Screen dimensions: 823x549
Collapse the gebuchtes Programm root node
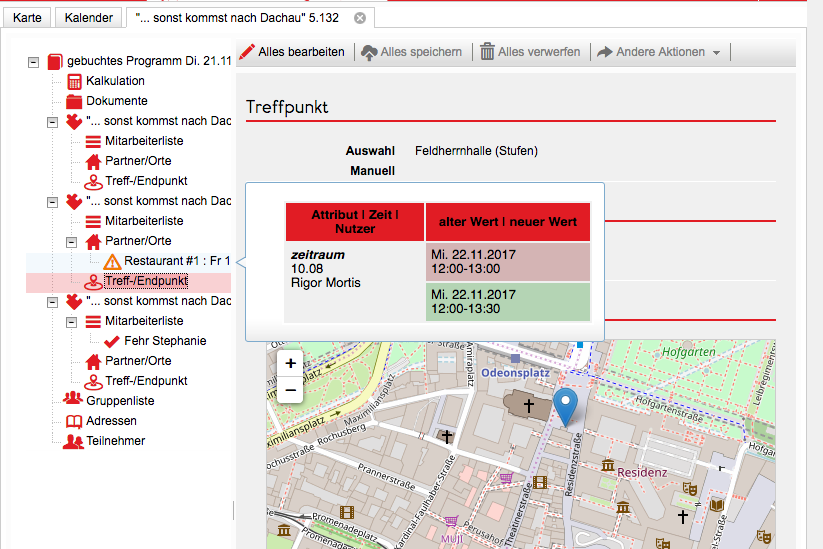[33, 61]
